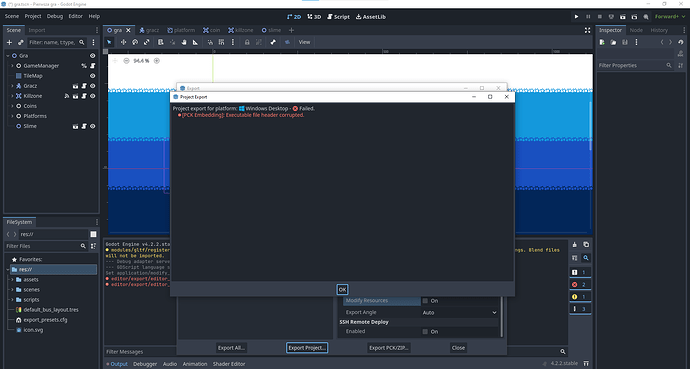Select the Rotate Mode tool
This screenshot has width=690, height=369.
coord(135,42)
